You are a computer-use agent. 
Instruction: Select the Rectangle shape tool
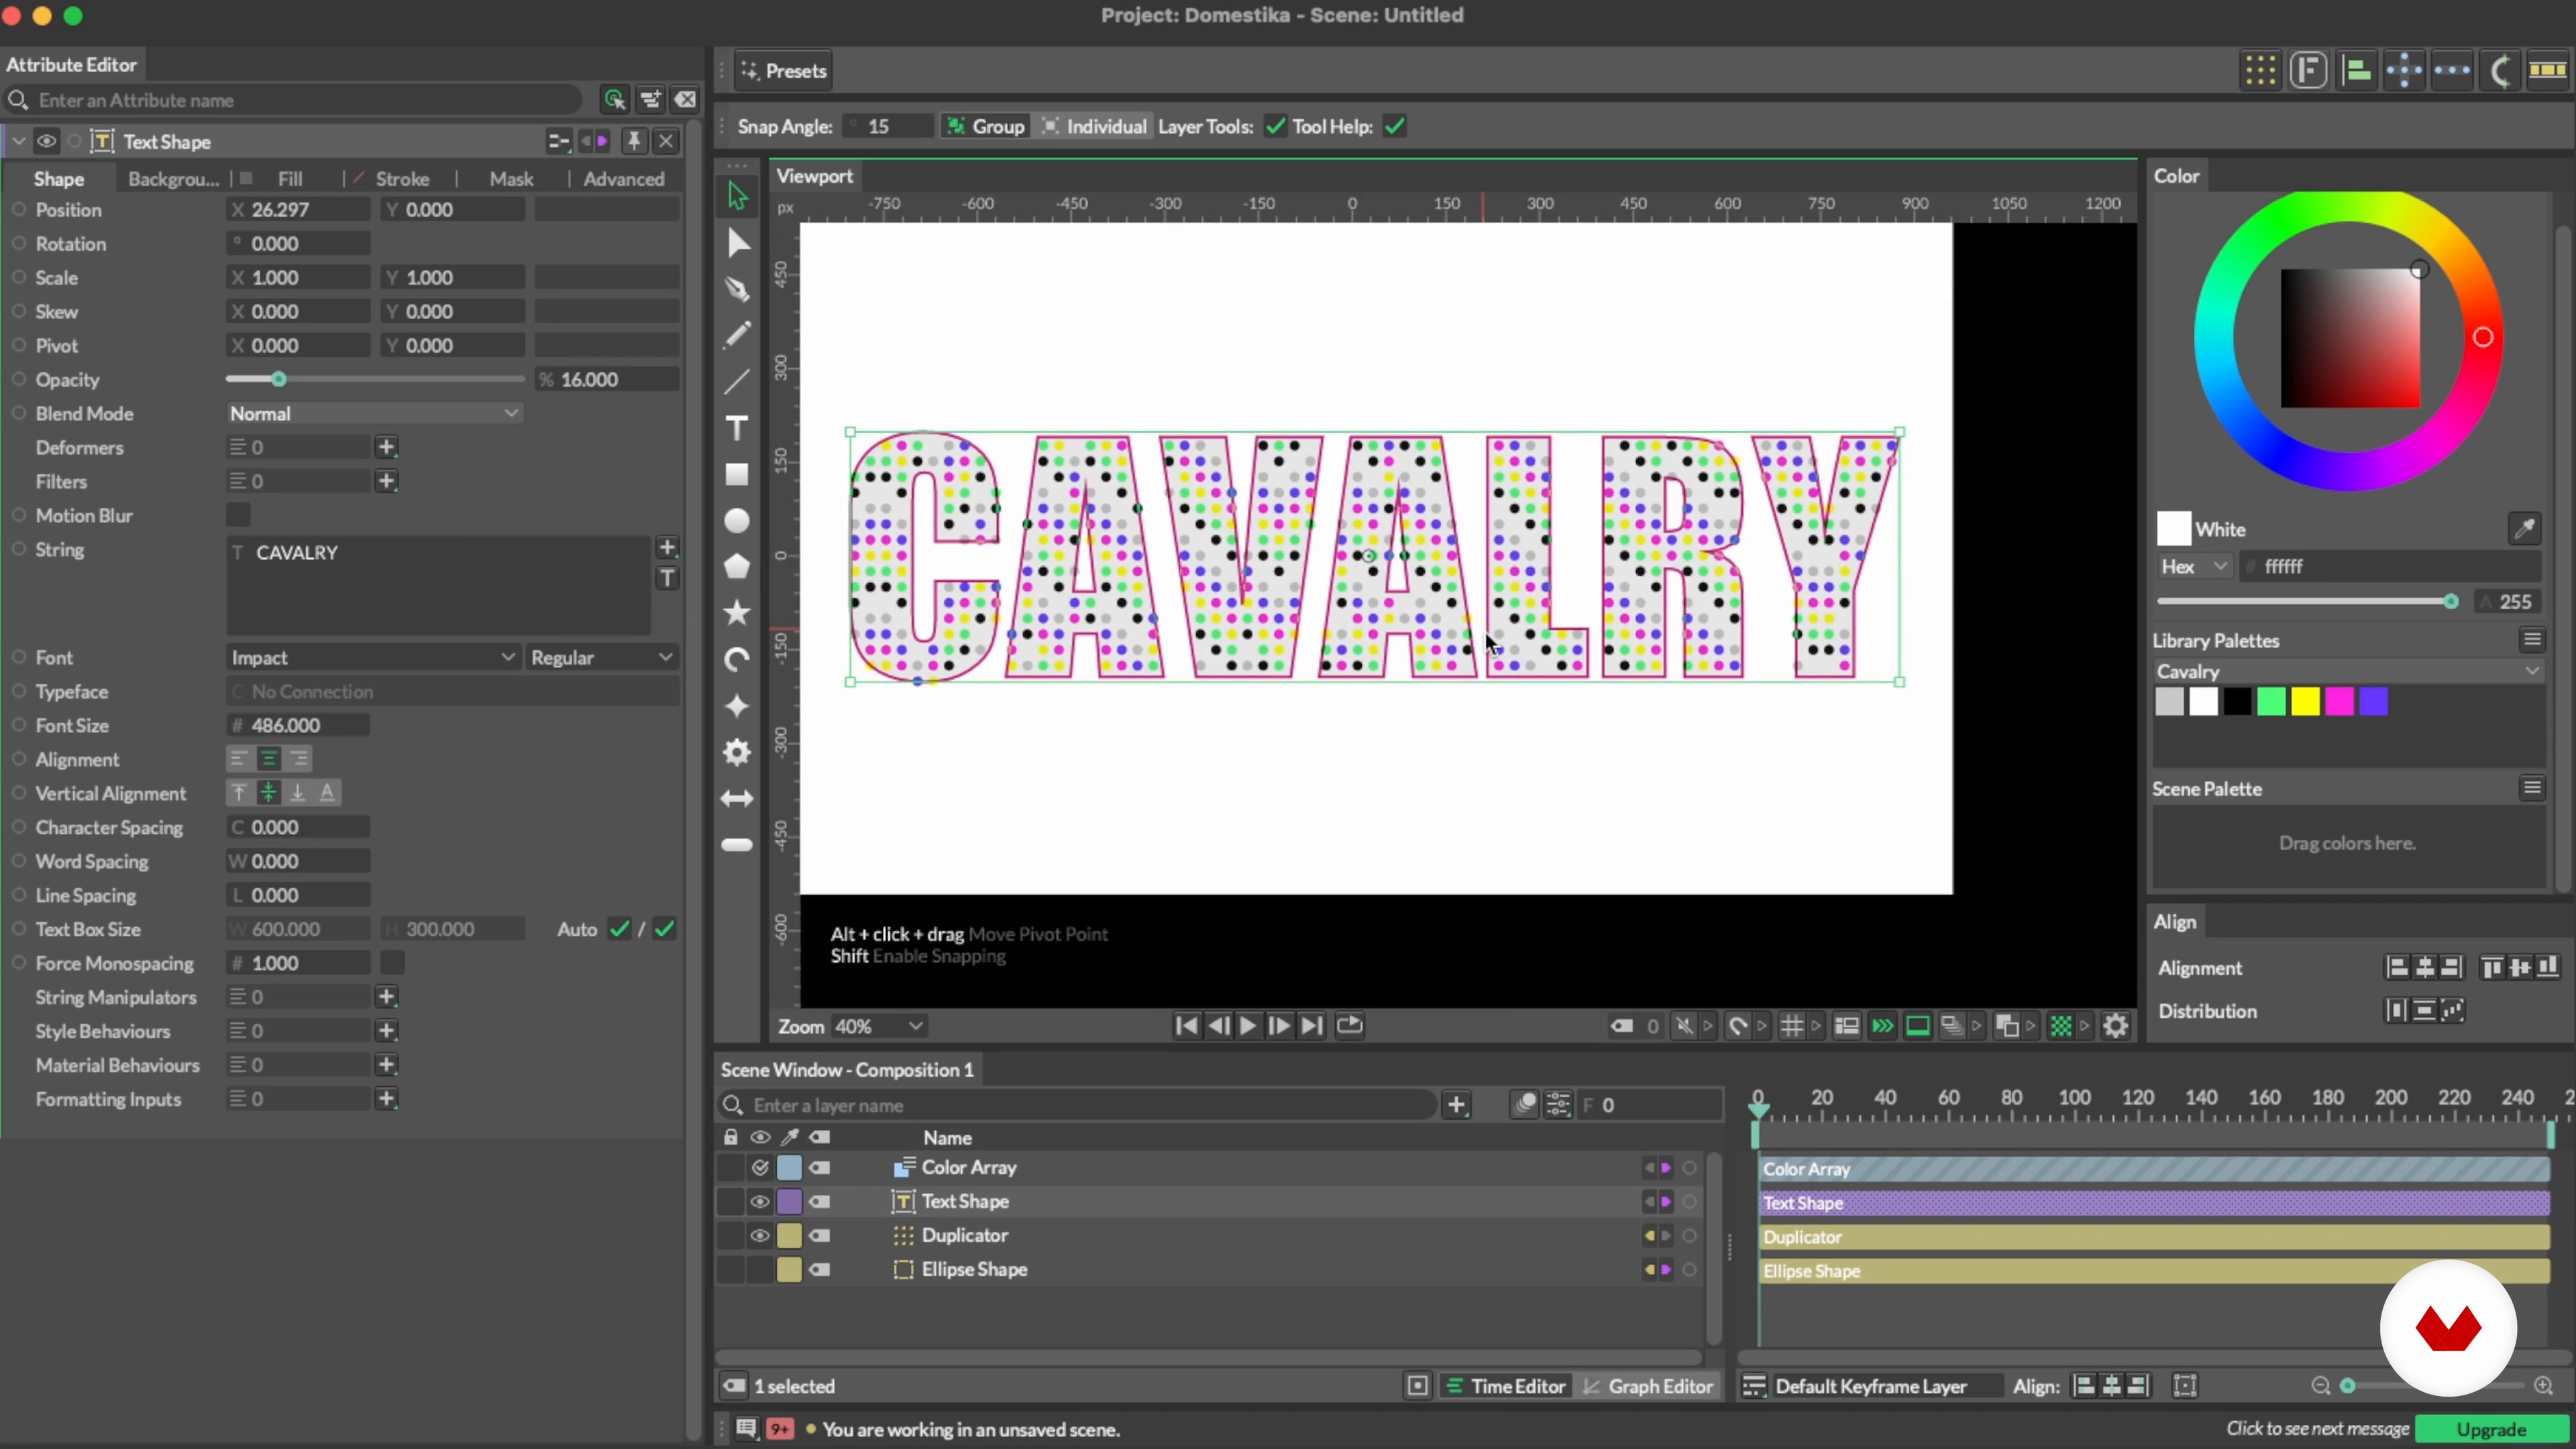point(737,475)
